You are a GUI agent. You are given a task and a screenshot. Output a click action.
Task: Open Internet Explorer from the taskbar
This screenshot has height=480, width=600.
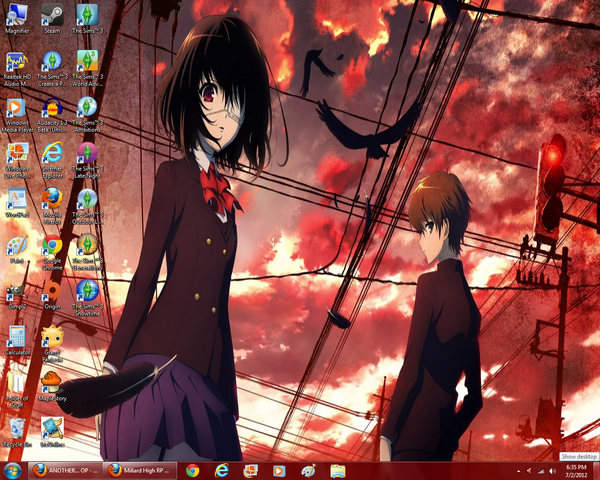click(x=222, y=470)
